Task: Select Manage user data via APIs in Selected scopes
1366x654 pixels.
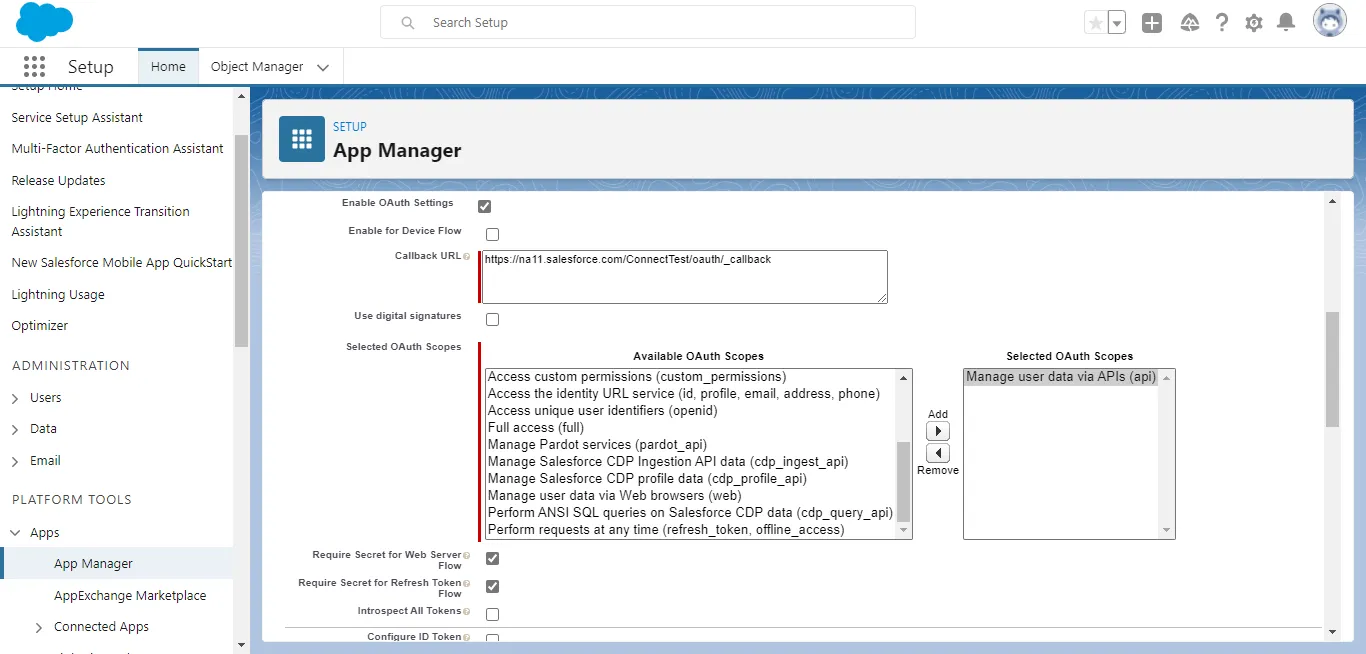Action: coord(1061,377)
